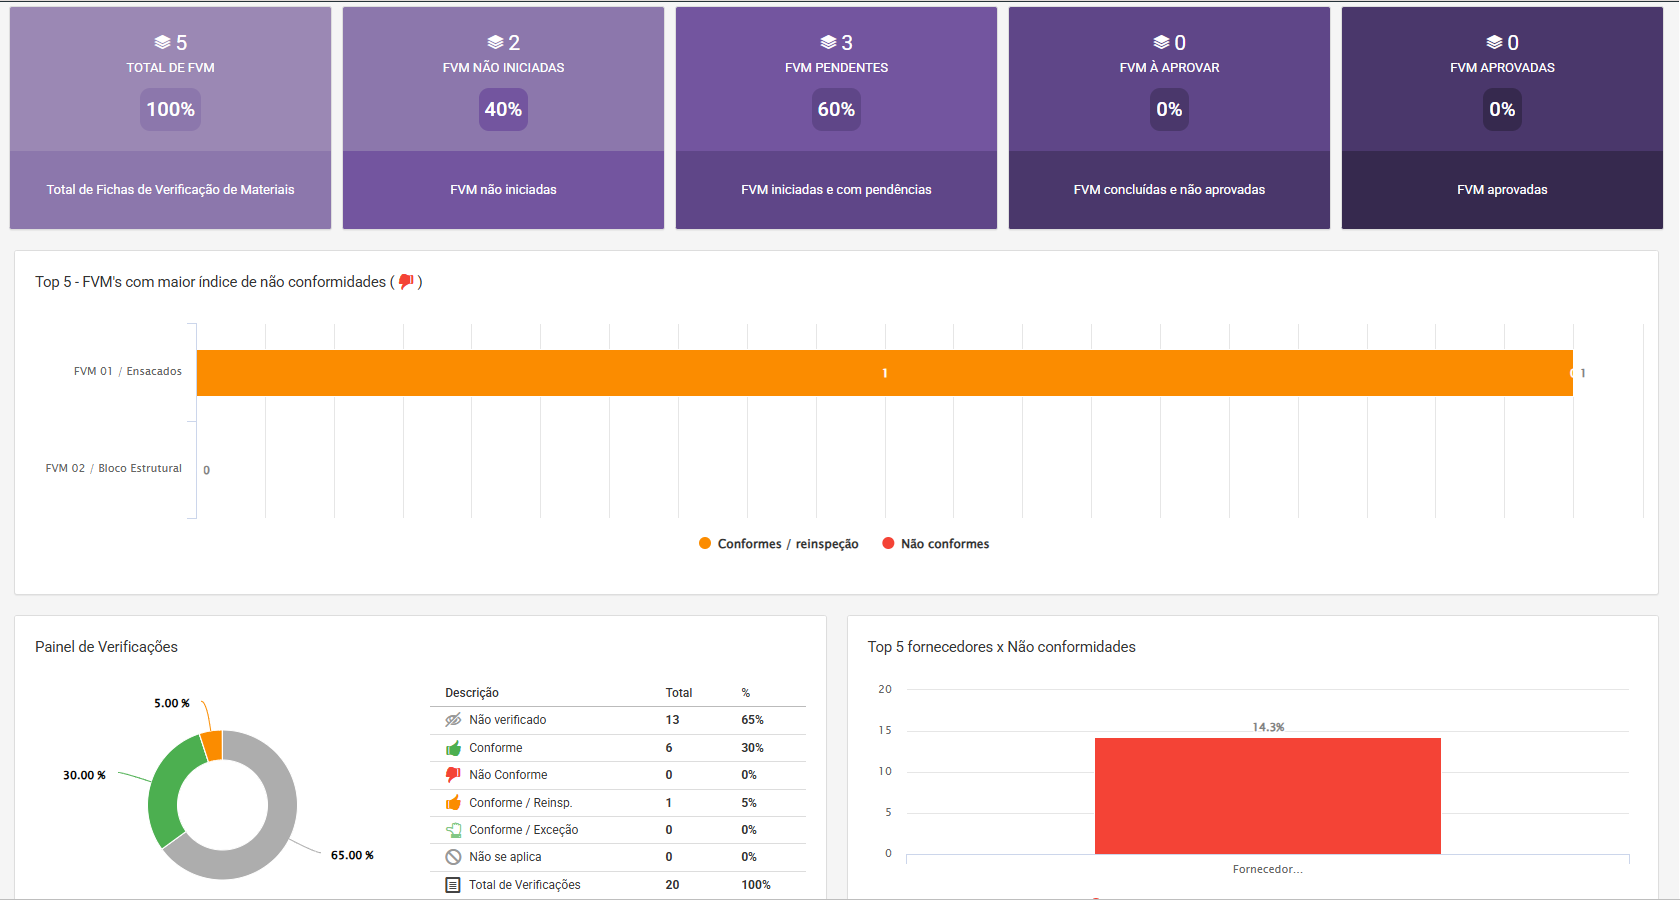Screen dimensions: 1680x900
Task: Open the FVM não iniciadas card footer
Action: (x=503, y=190)
